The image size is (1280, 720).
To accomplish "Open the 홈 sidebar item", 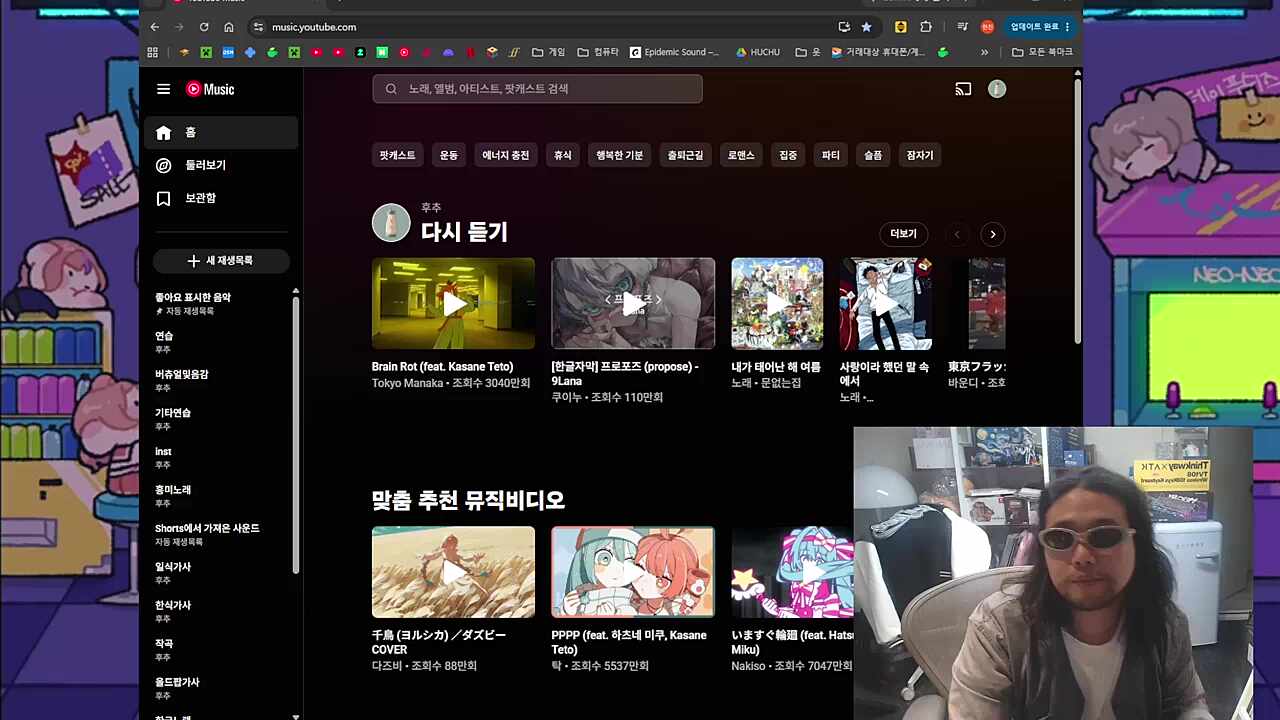I will (221, 132).
